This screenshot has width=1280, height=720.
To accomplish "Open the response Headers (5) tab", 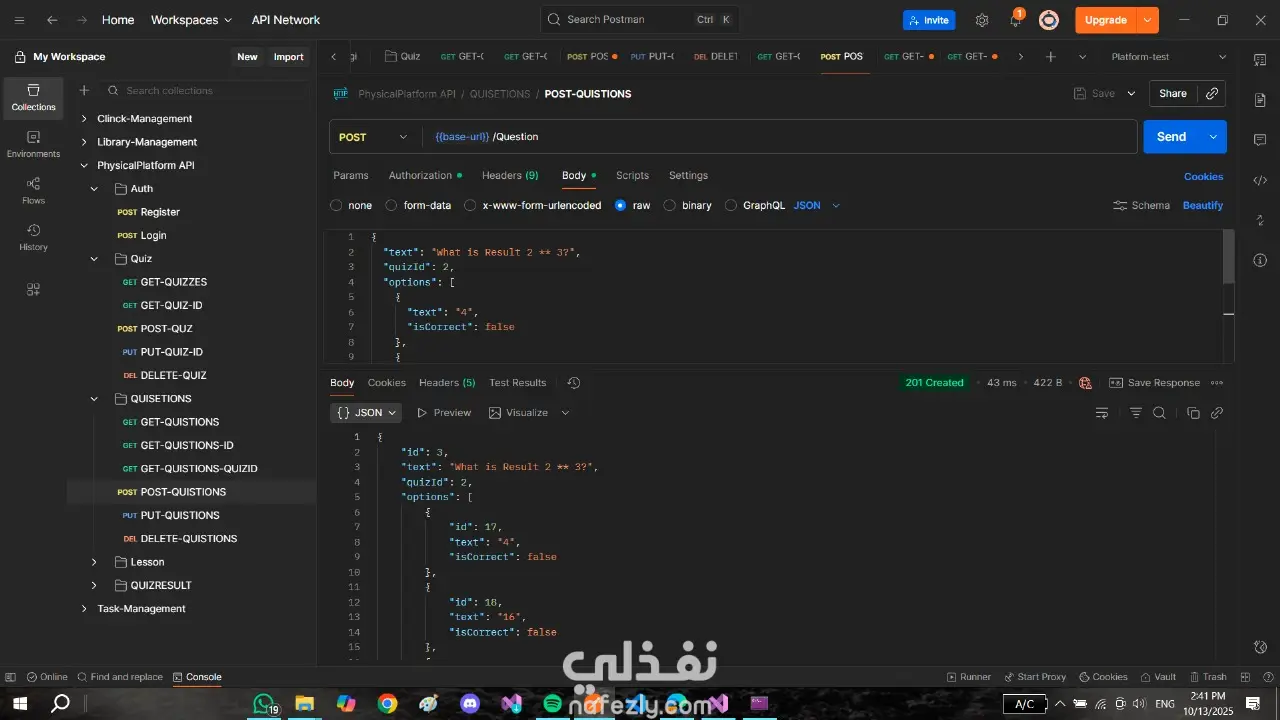I will coord(447,383).
